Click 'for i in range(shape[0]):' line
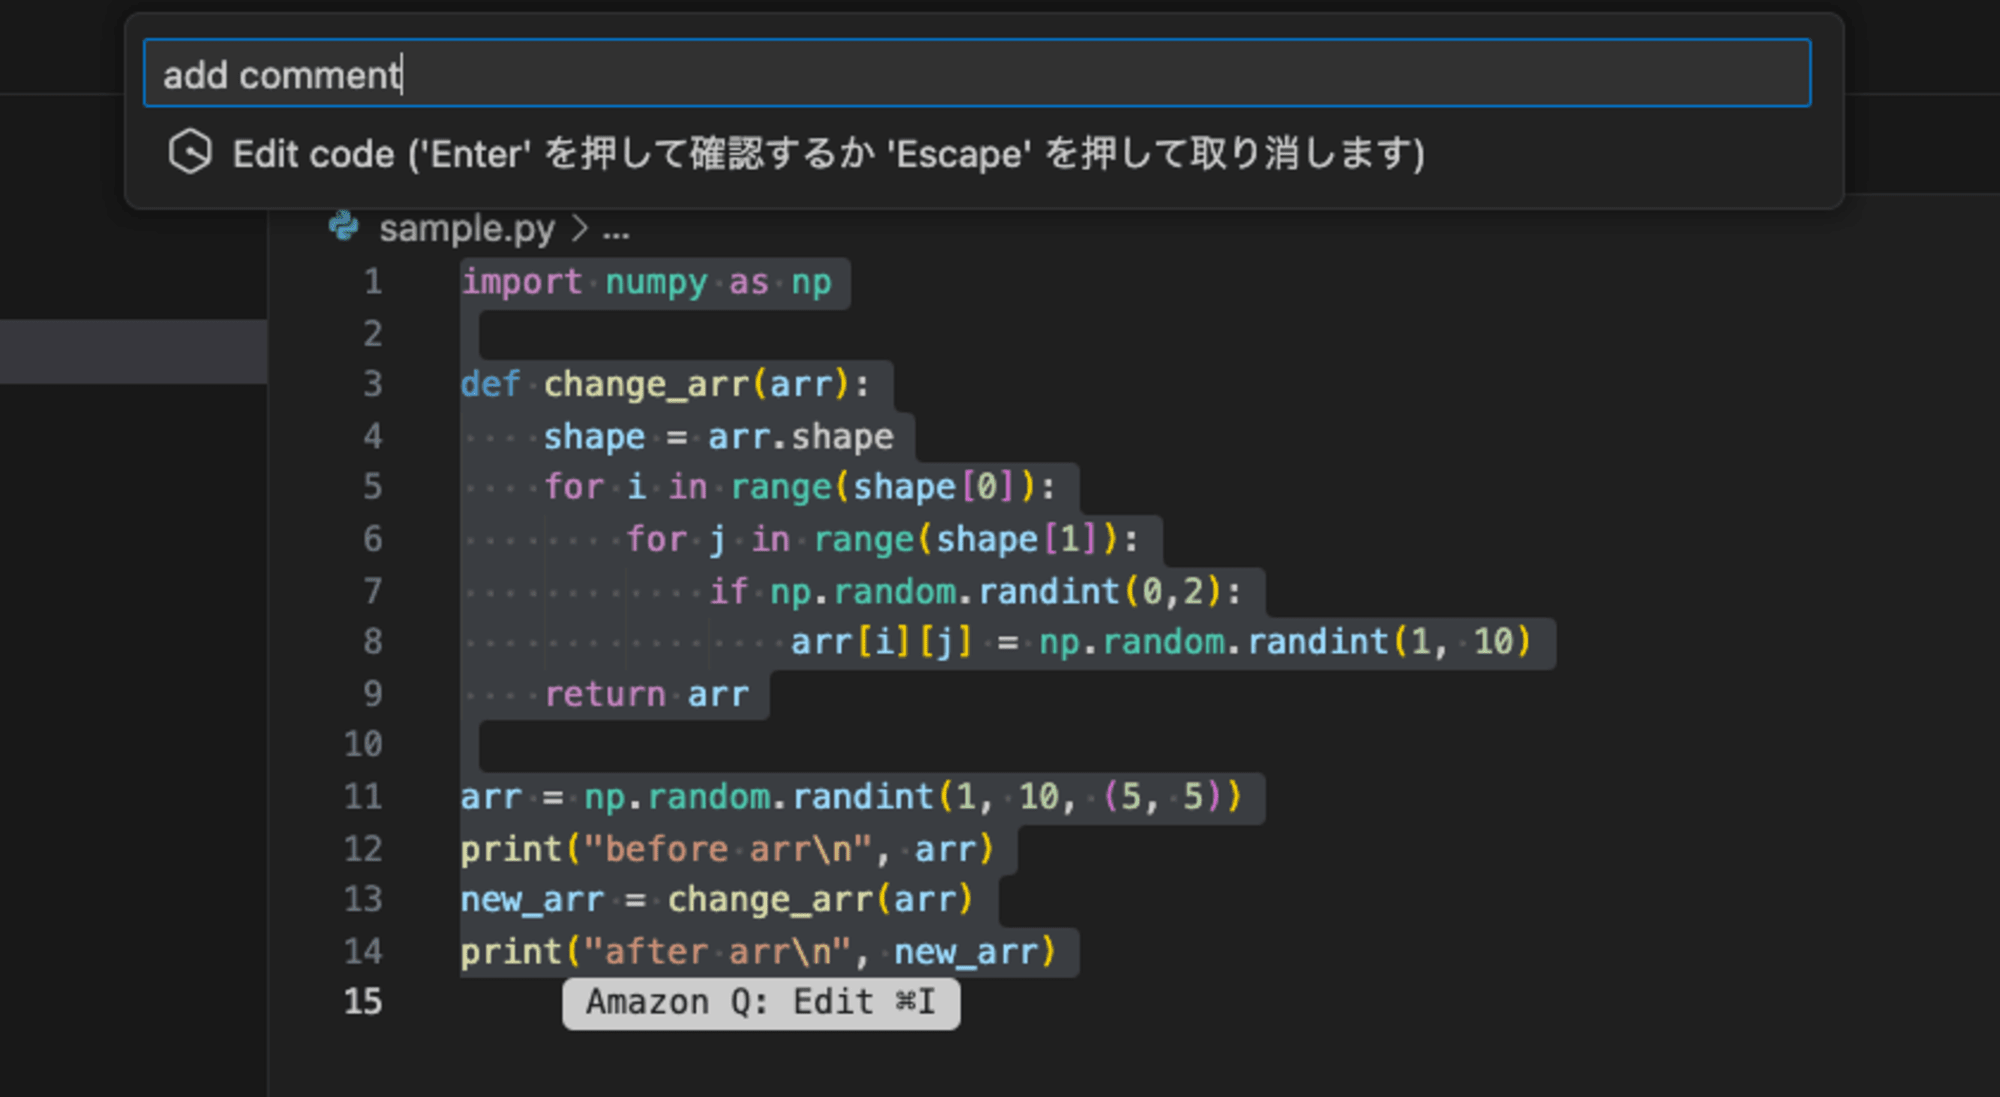 (x=800, y=488)
